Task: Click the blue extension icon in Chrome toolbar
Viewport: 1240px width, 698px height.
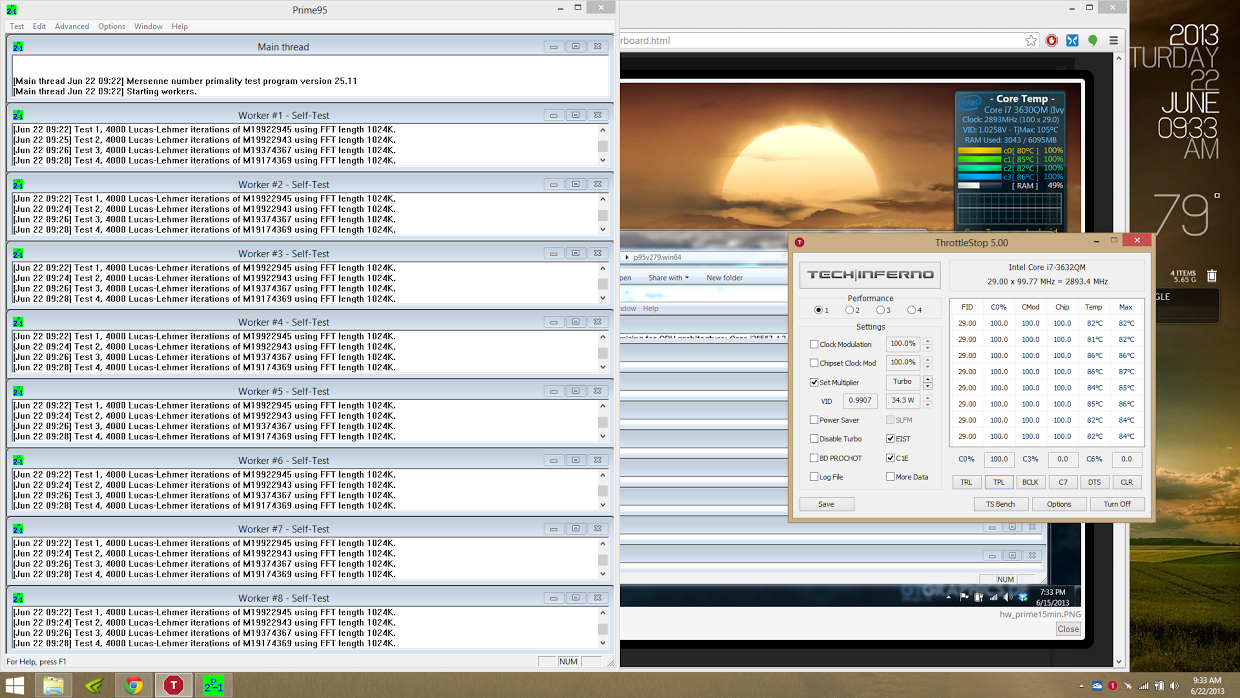Action: (1072, 41)
